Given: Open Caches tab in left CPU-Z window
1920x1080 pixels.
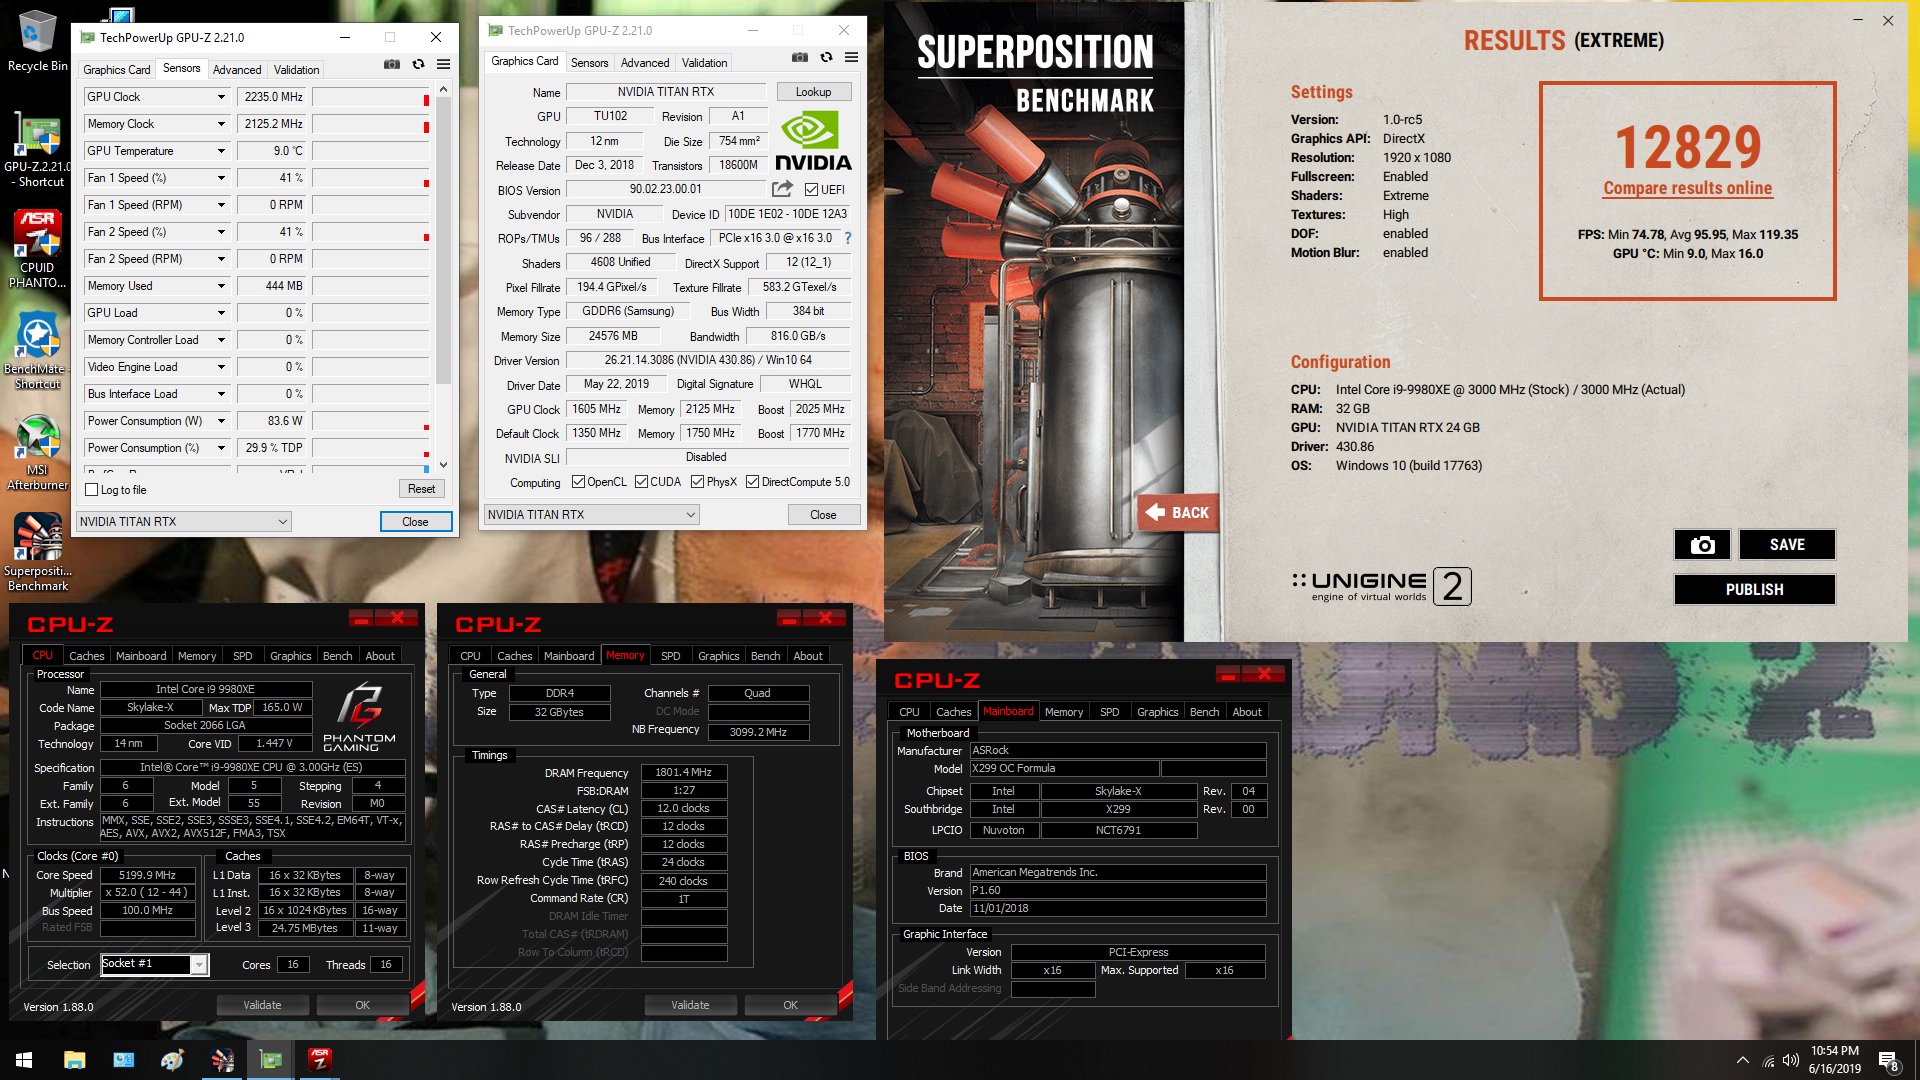Looking at the screenshot, I should pyautogui.click(x=86, y=656).
